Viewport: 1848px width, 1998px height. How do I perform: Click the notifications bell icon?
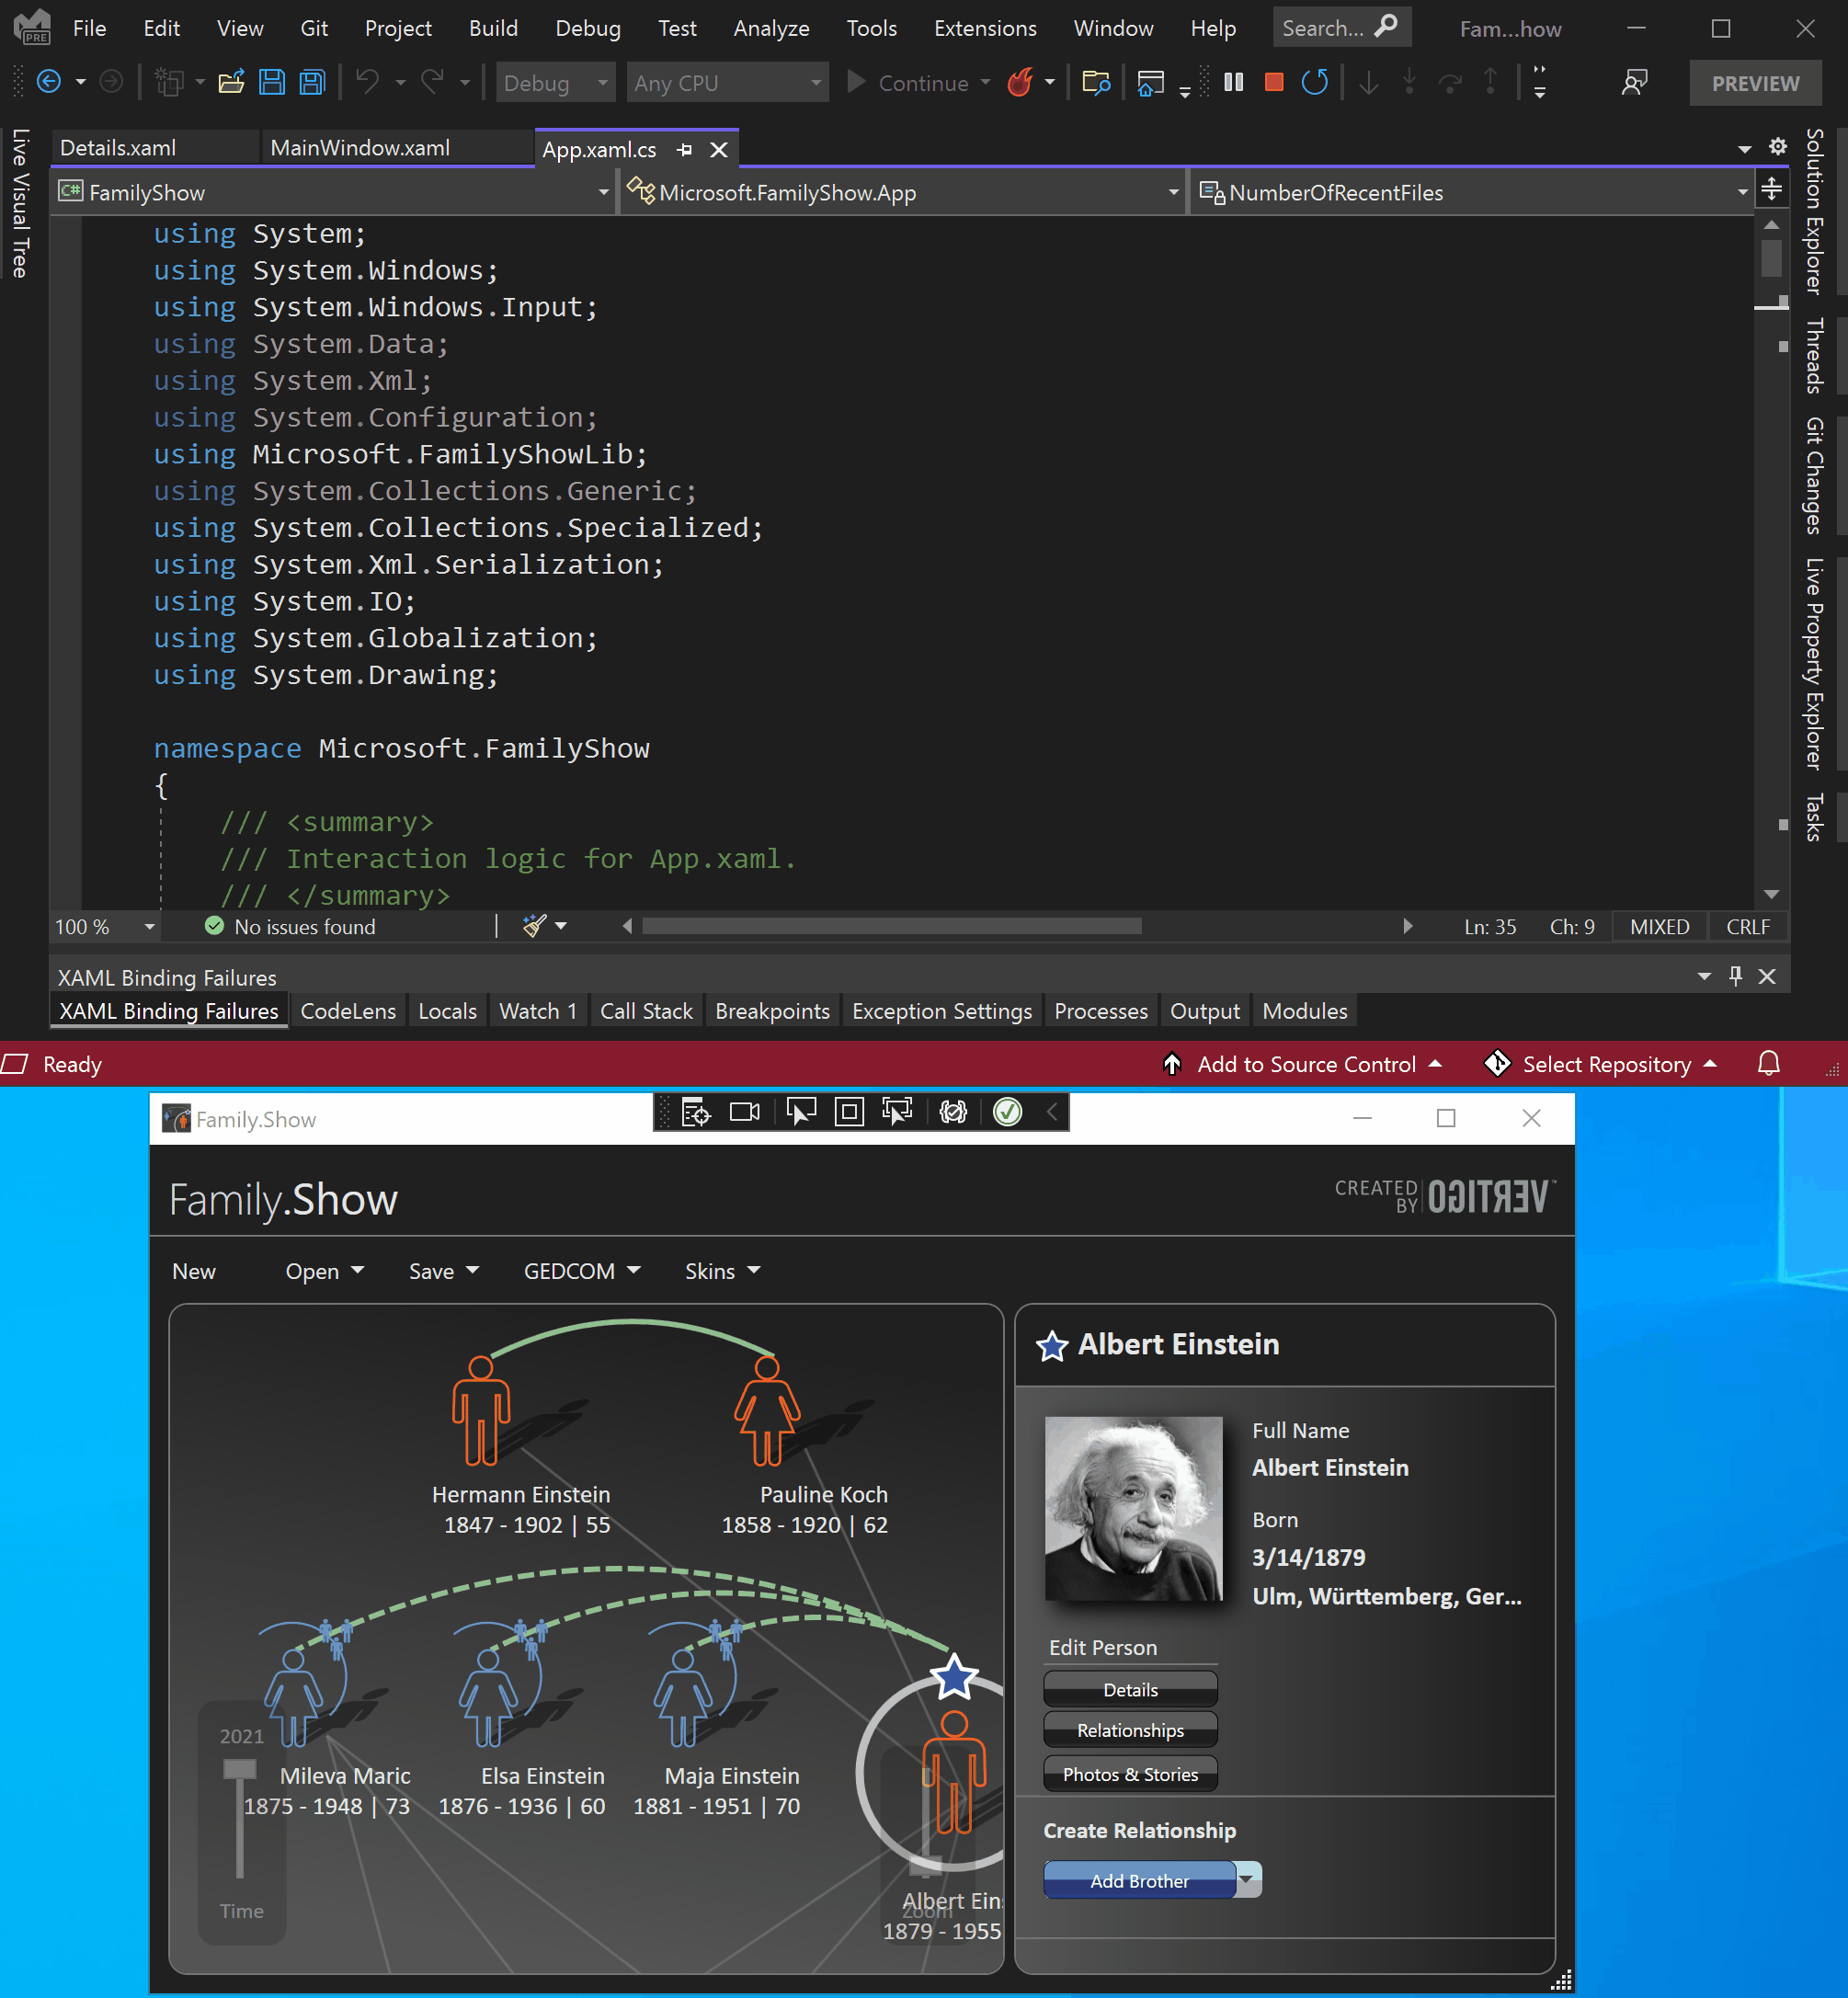1770,1064
